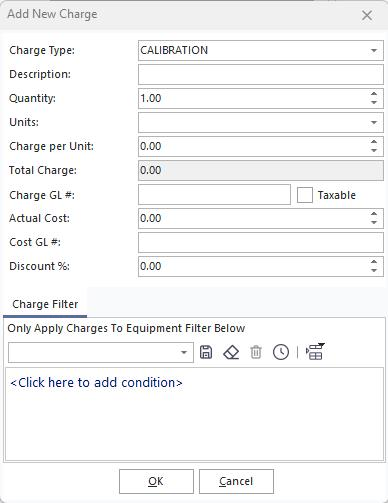
Task: Focus the Description input field
Action: (x=261, y=74)
